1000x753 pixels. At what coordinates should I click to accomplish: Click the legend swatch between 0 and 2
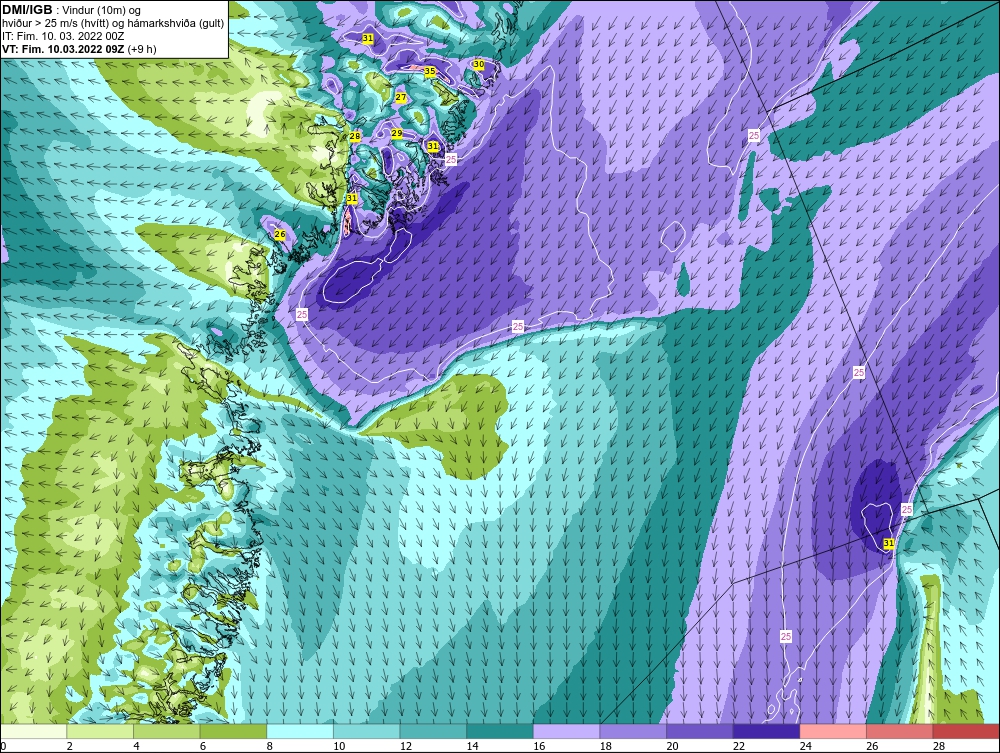point(34,731)
